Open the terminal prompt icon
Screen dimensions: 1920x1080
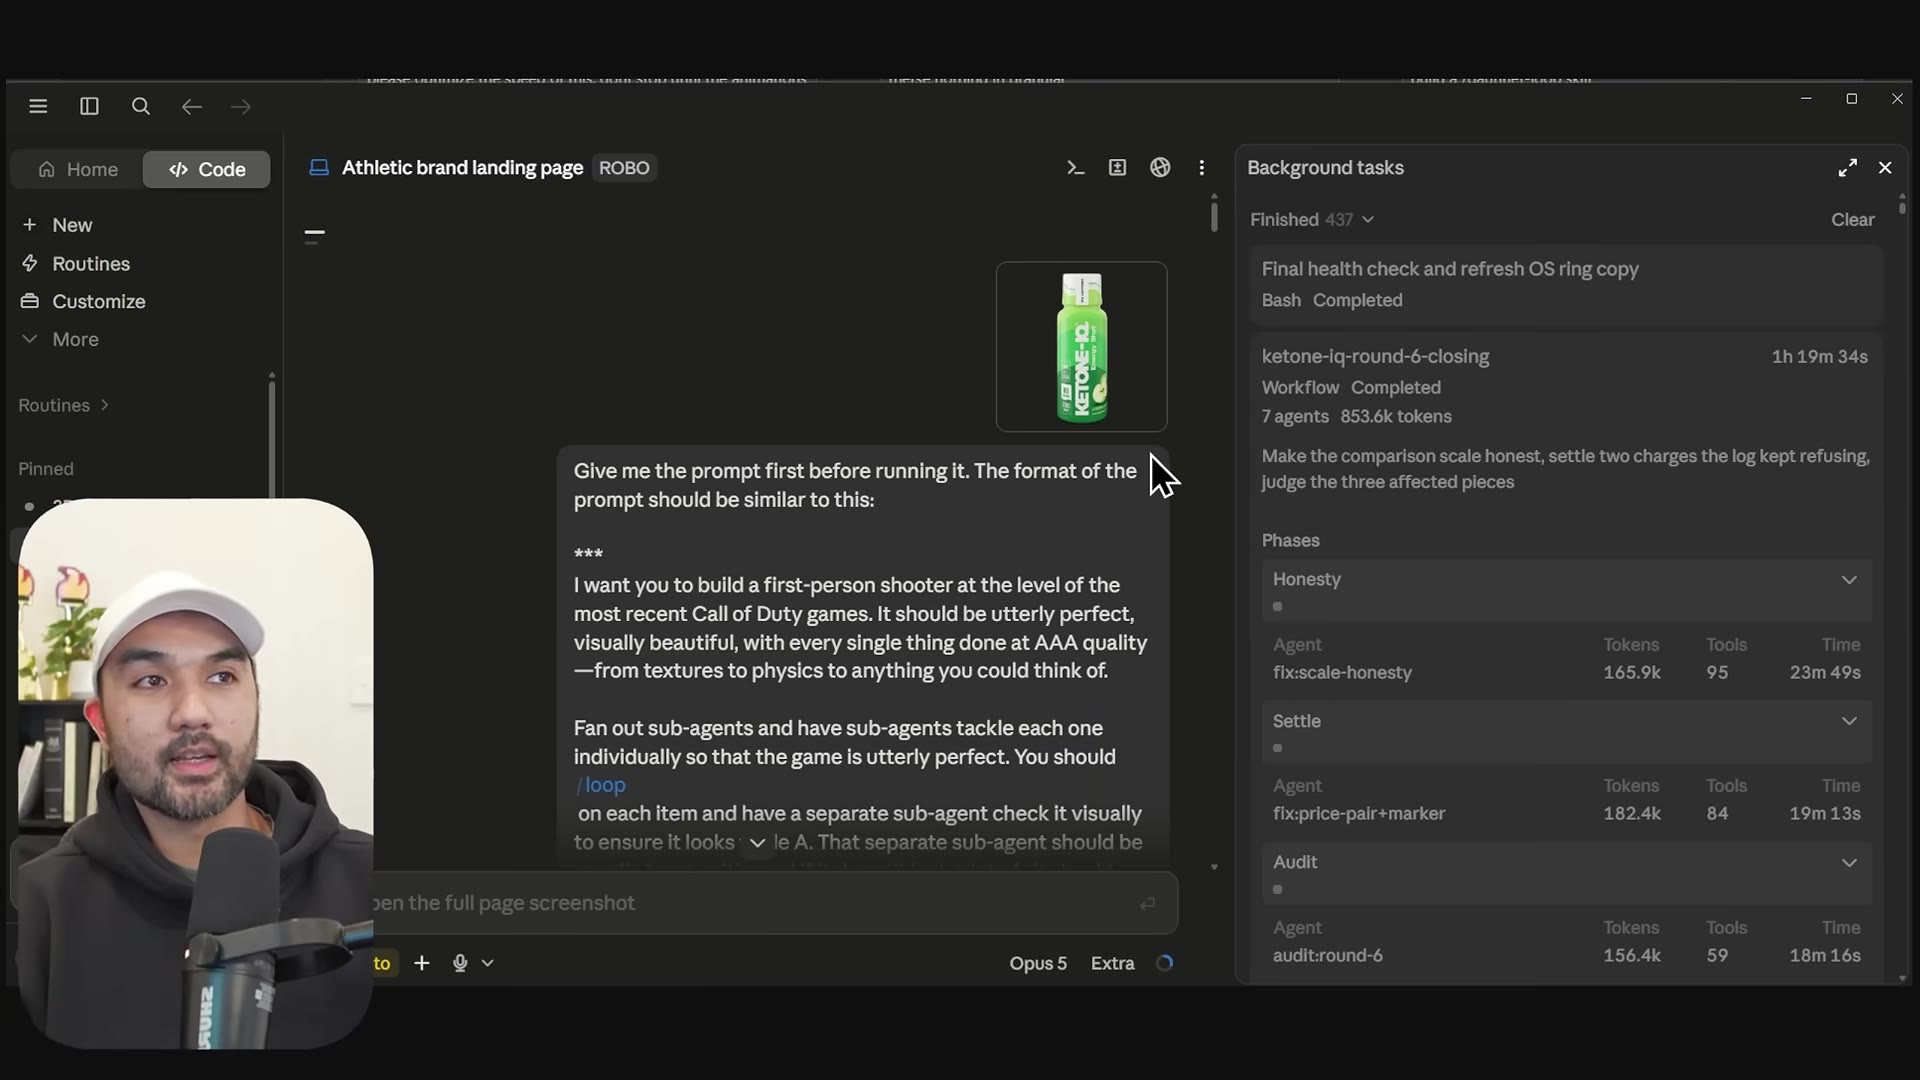click(x=1075, y=168)
